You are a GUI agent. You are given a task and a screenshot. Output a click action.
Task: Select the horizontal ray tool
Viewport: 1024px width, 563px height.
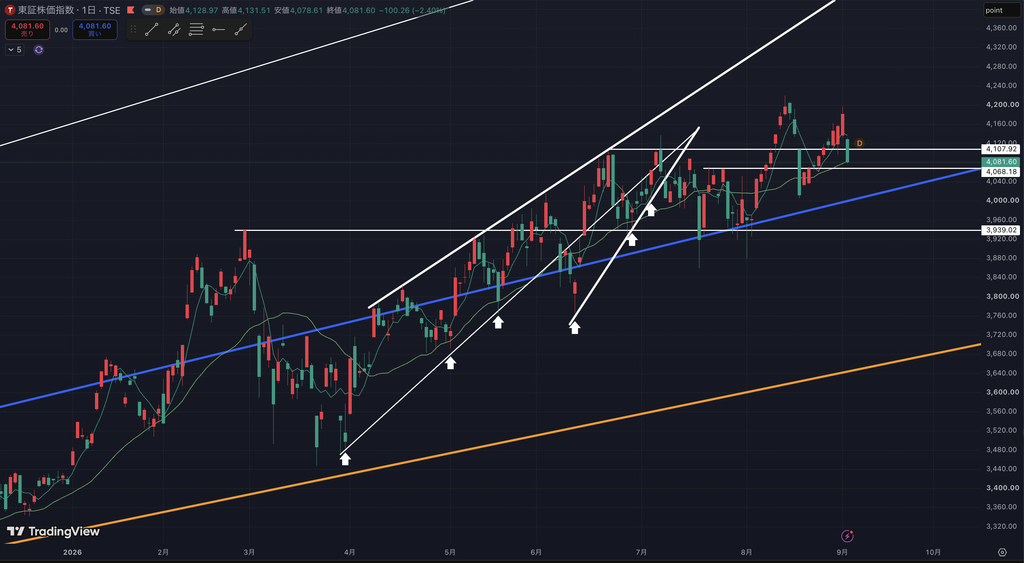(x=218, y=29)
